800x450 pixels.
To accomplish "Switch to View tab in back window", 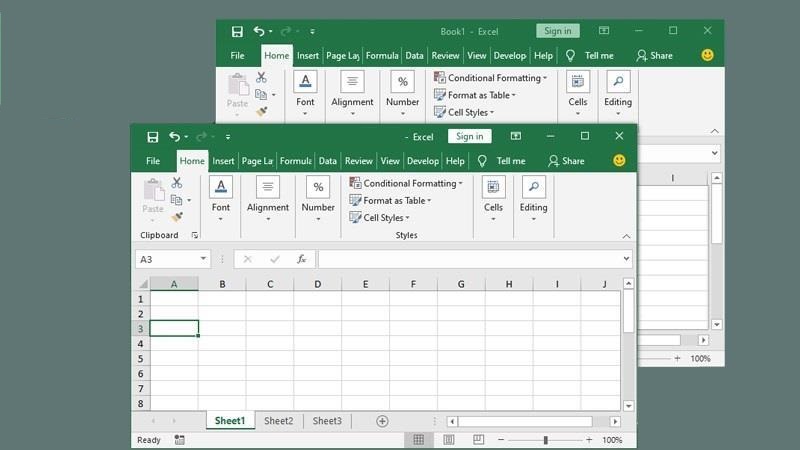I will pyautogui.click(x=477, y=55).
